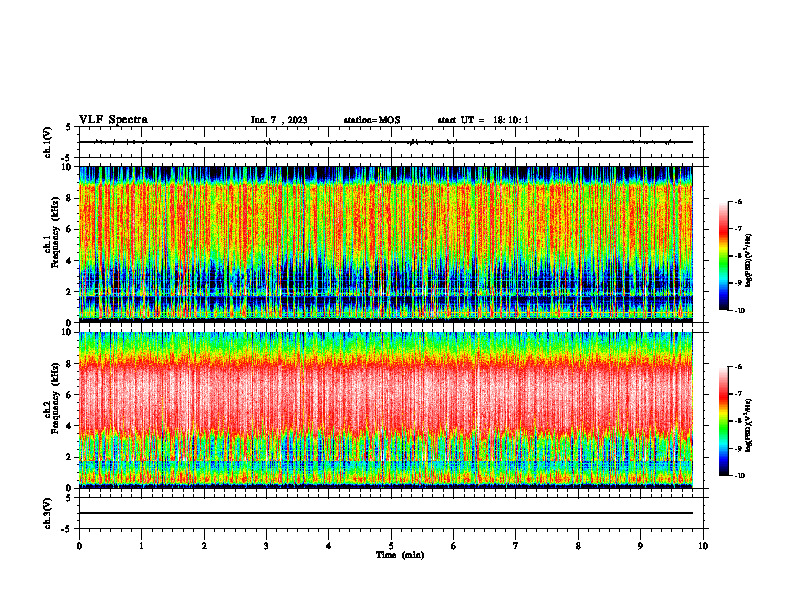Click the ch.1 'Frequency (kHz)' axis label
The height and width of the screenshot is (612, 792).
[56, 233]
